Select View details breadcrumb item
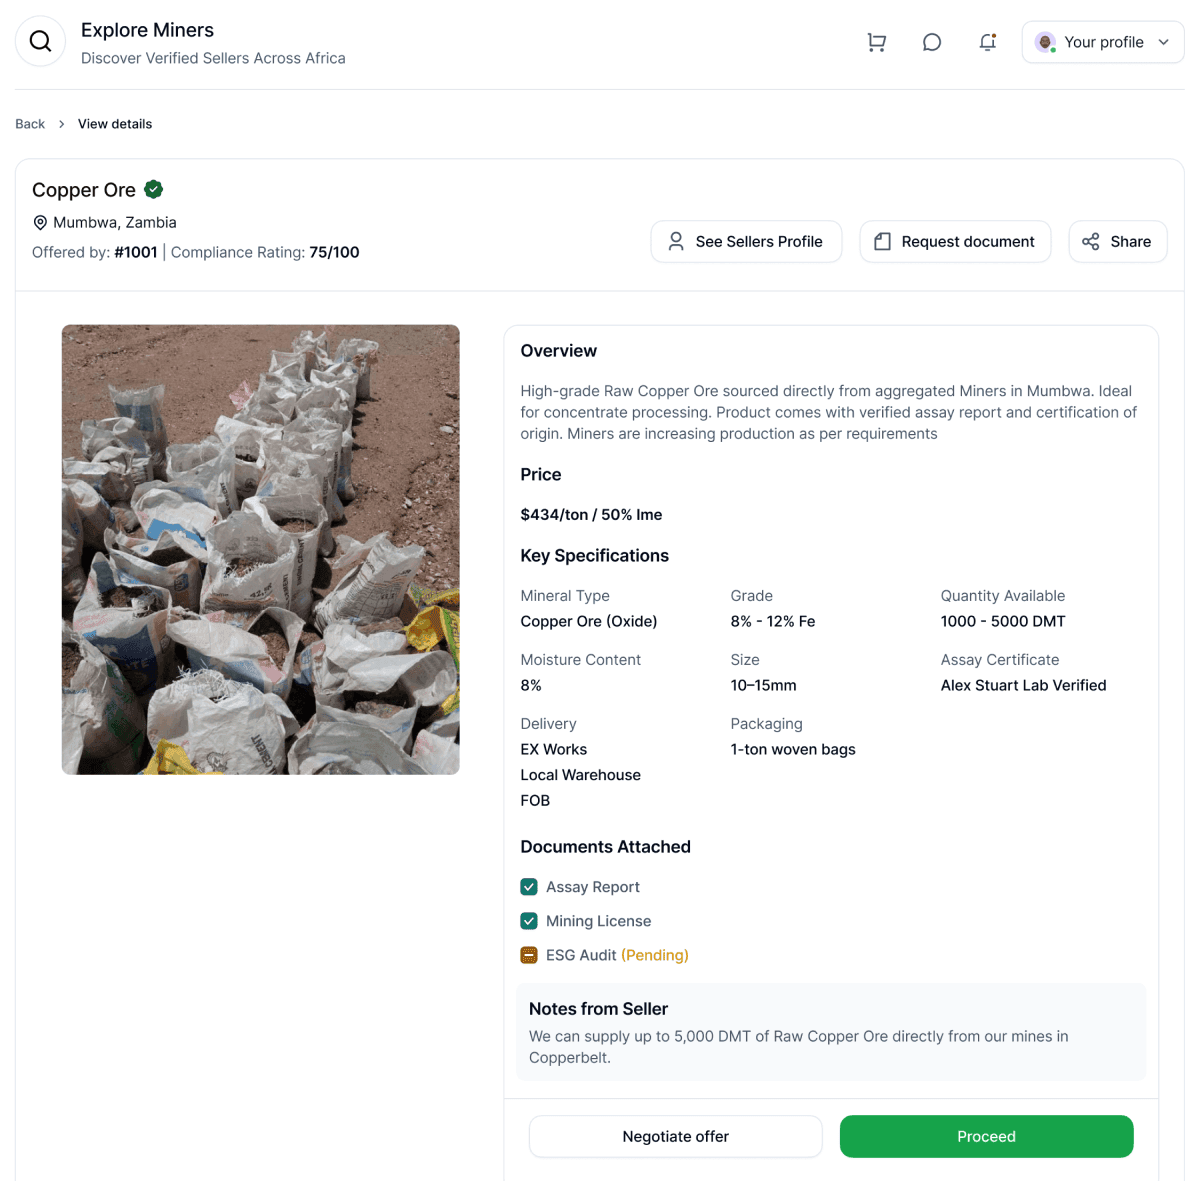This screenshot has height=1181, width=1200. (115, 124)
